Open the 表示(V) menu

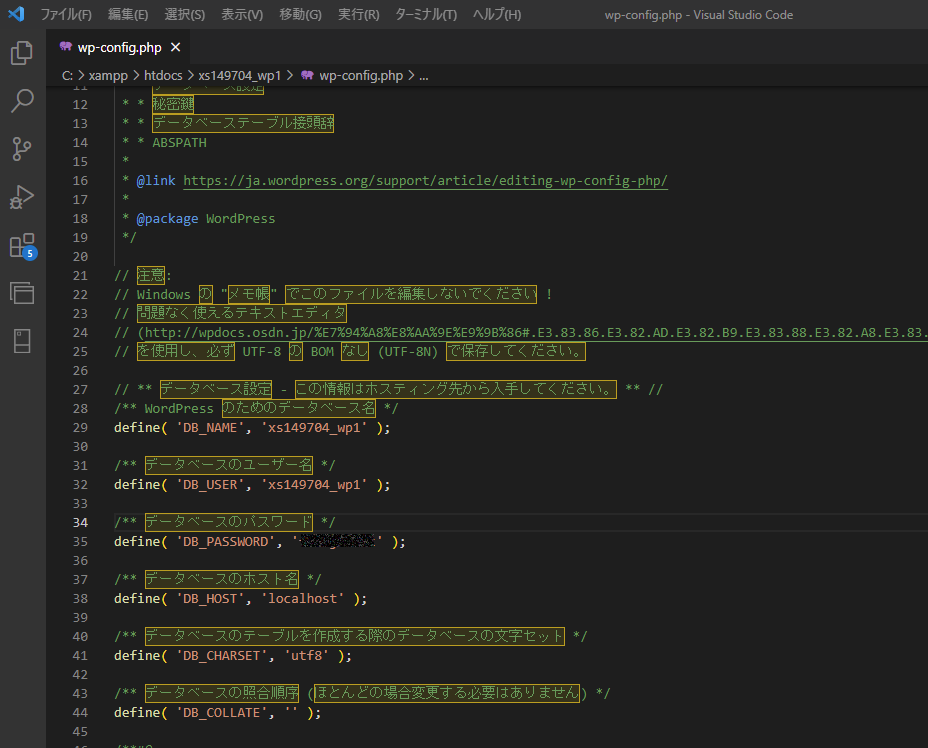(x=242, y=15)
